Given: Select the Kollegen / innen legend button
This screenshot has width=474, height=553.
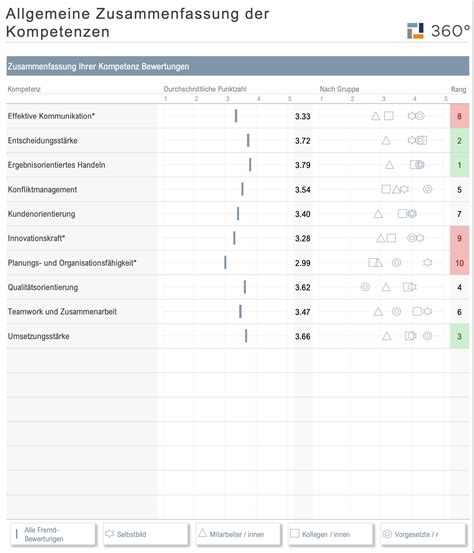Looking at the screenshot, I should pos(331,534).
